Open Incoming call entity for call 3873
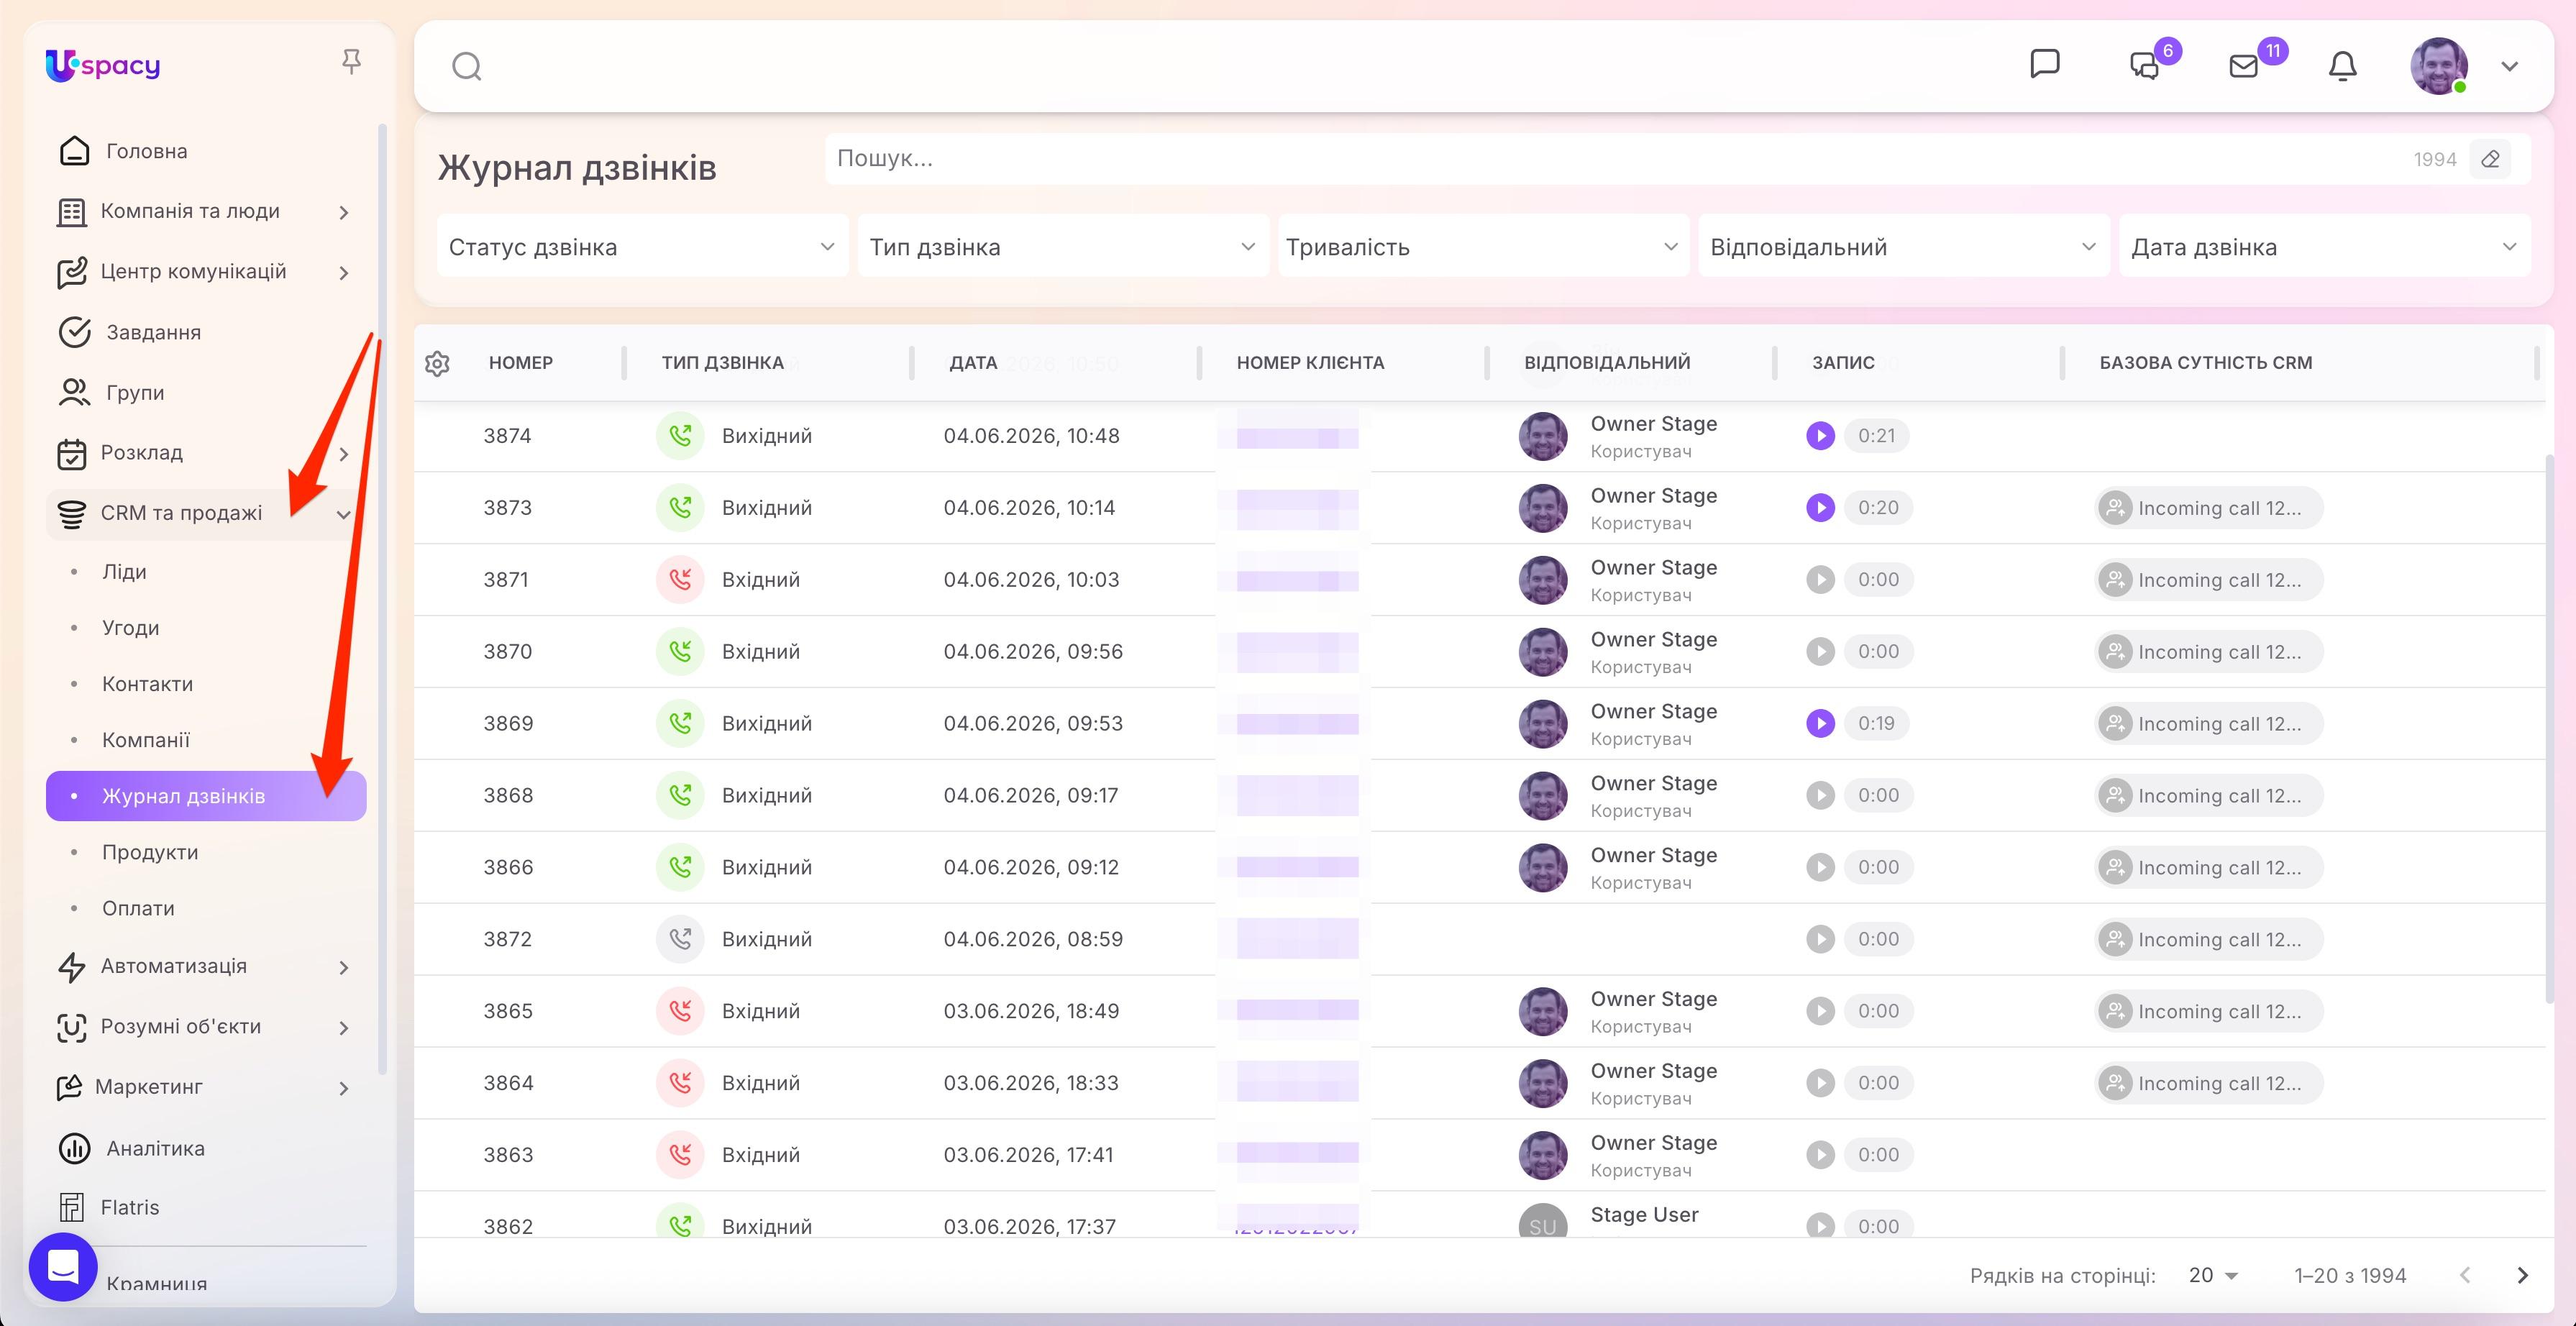The image size is (2576, 1326). (x=2209, y=508)
